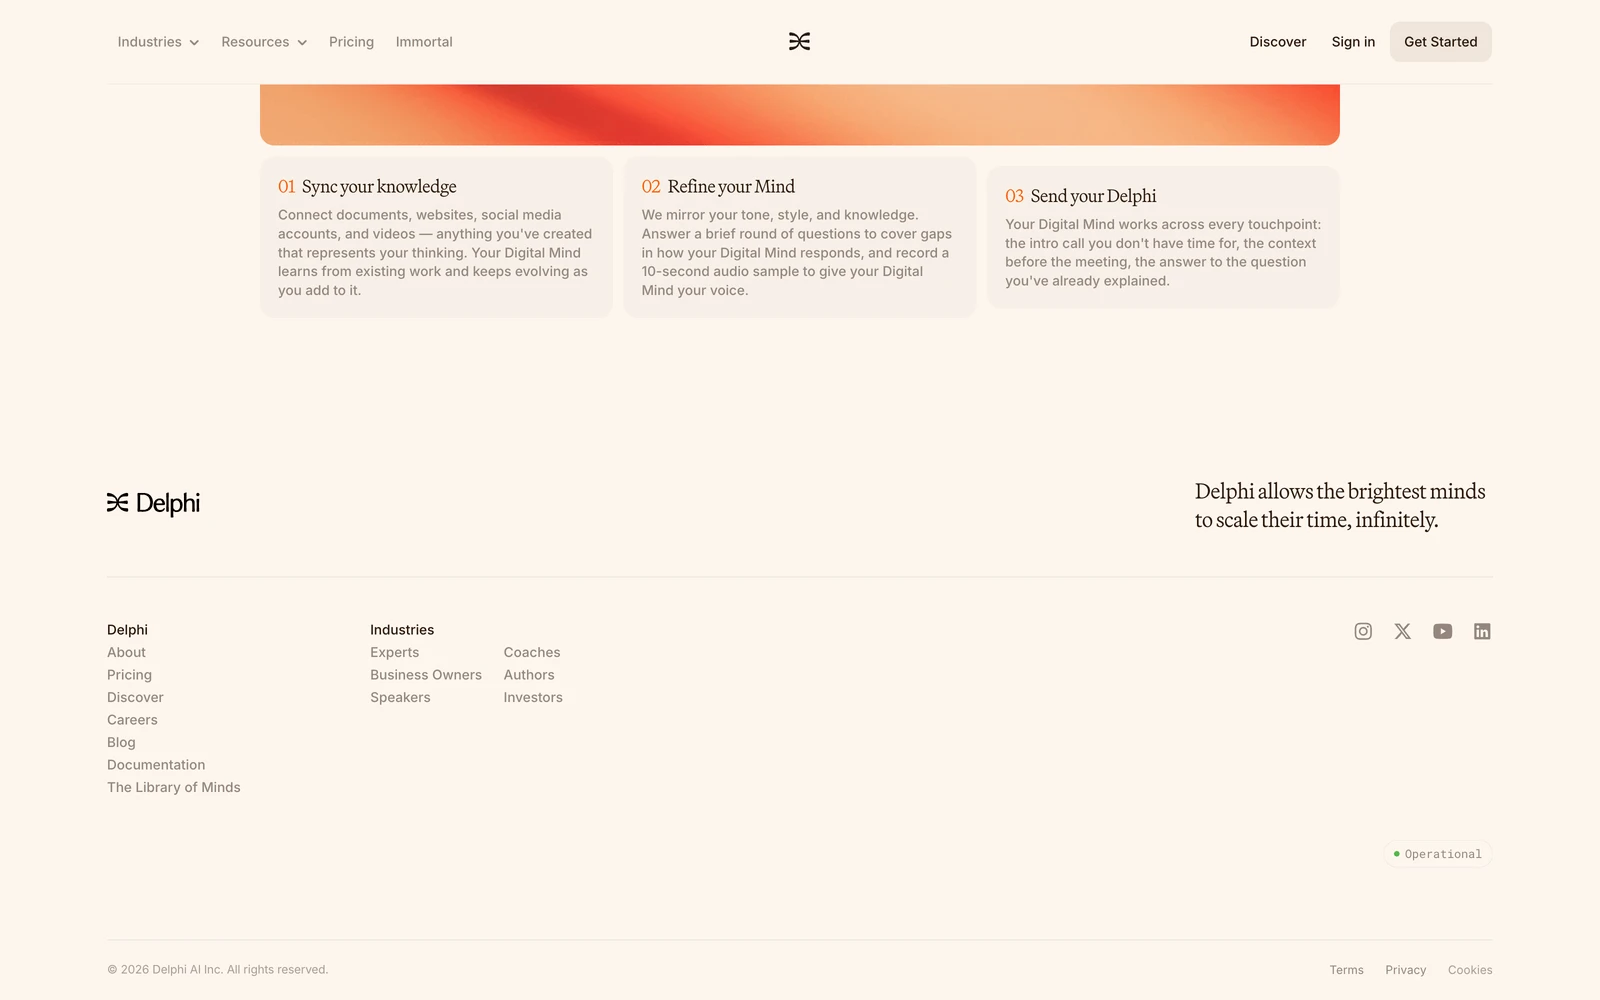This screenshot has width=1600, height=1000.
Task: Select the Coaches industry link
Action: click(x=532, y=652)
